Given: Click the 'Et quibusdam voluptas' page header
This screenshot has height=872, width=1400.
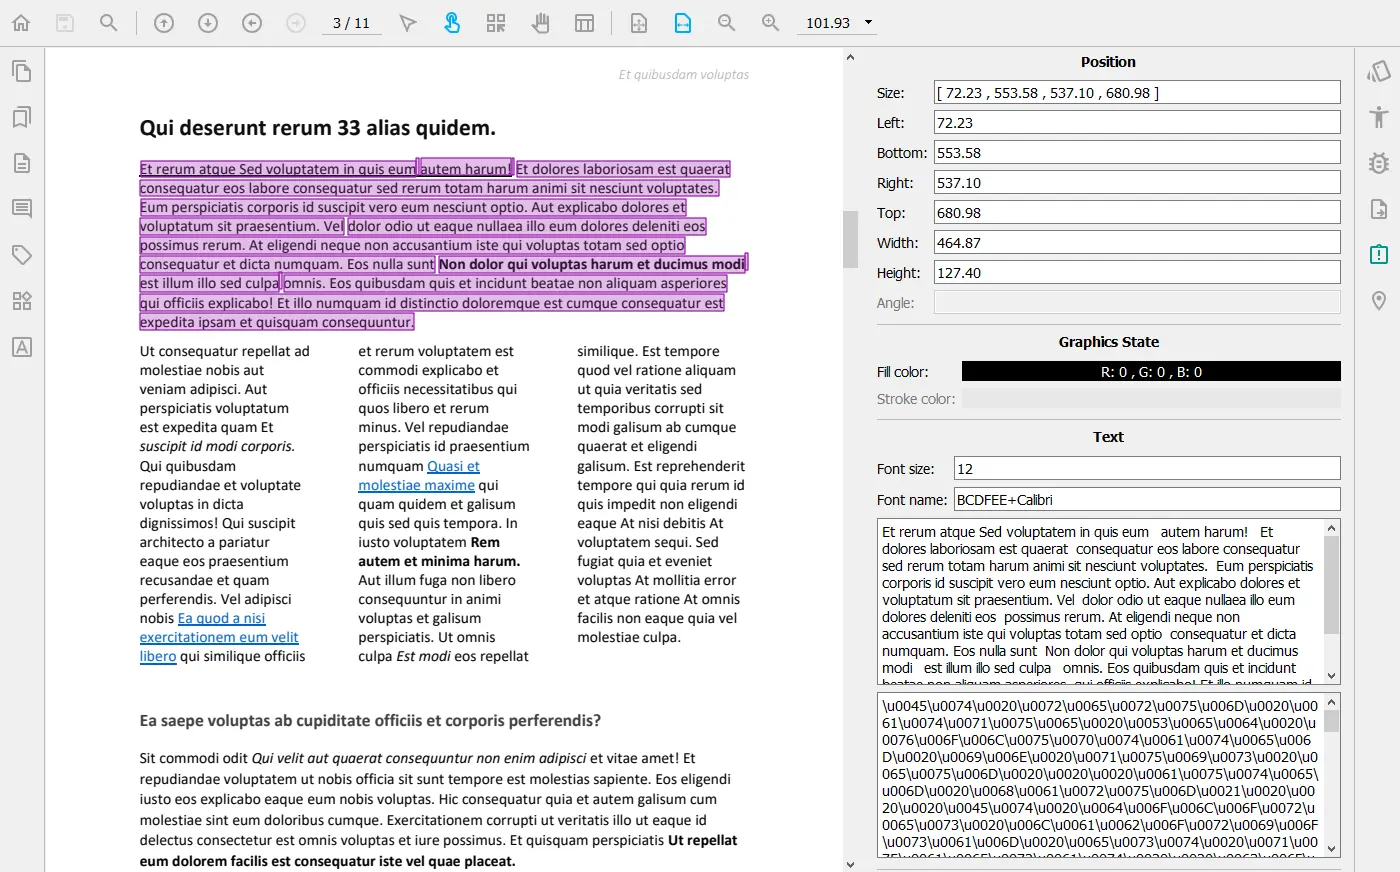Looking at the screenshot, I should 683,74.
